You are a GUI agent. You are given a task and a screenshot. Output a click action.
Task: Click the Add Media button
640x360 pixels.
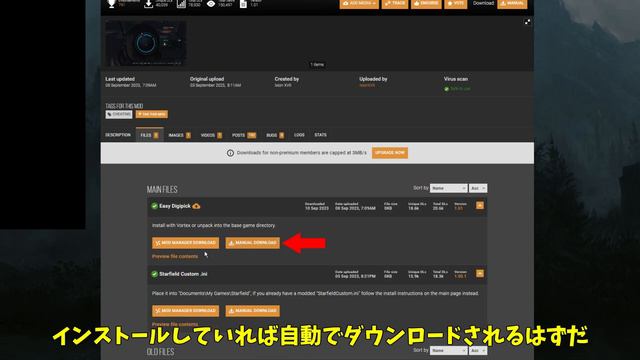point(359,4)
